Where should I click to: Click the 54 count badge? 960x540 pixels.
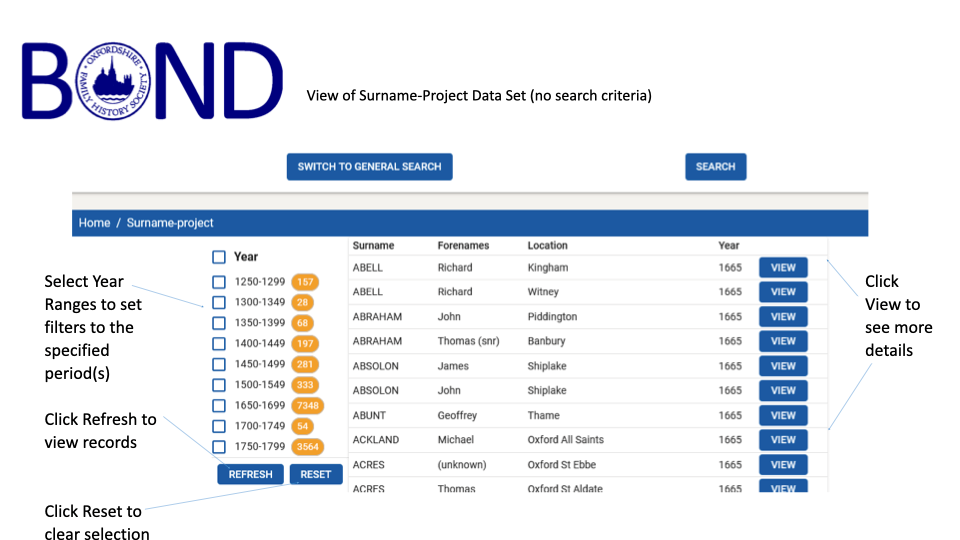pos(302,426)
